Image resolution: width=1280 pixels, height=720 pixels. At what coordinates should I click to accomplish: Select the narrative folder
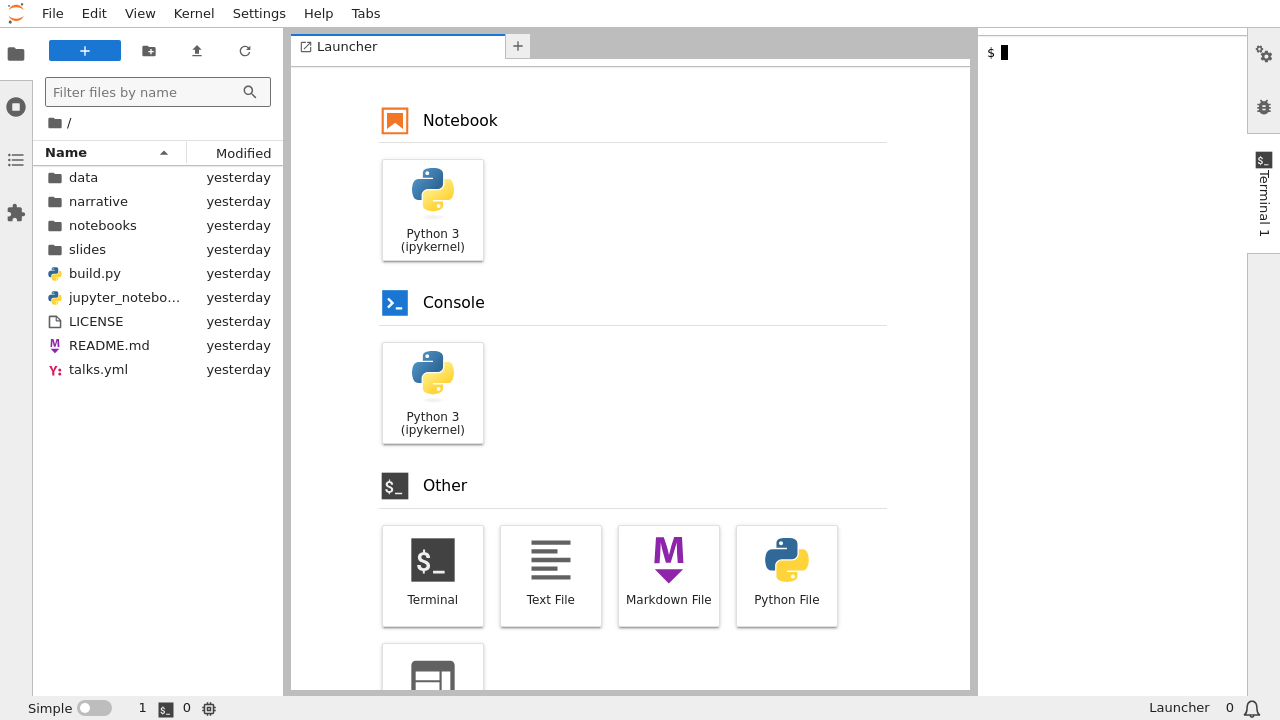pyautogui.click(x=158, y=202)
